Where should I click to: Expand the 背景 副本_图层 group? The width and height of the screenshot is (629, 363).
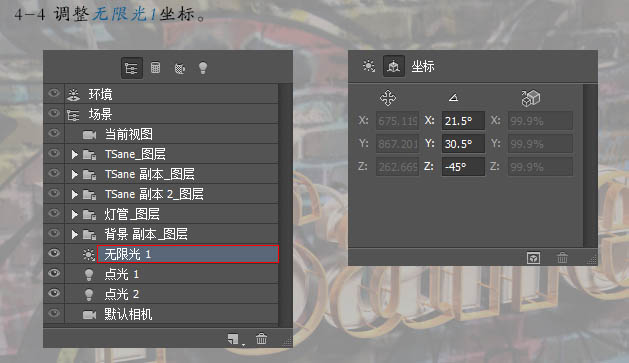point(74,234)
